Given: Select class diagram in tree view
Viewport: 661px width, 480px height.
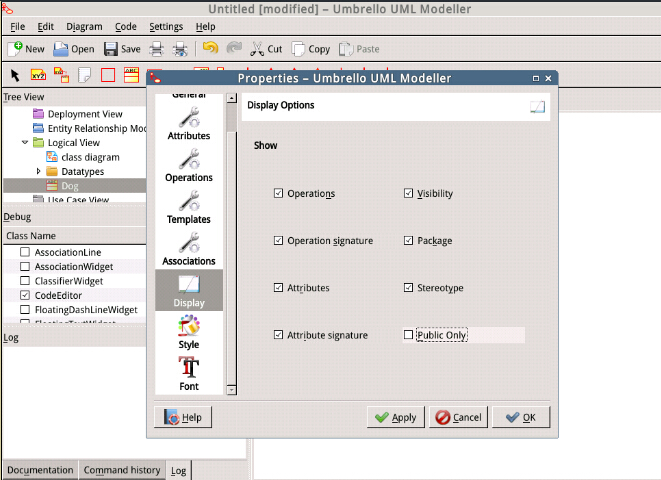Looking at the screenshot, I should coord(90,157).
